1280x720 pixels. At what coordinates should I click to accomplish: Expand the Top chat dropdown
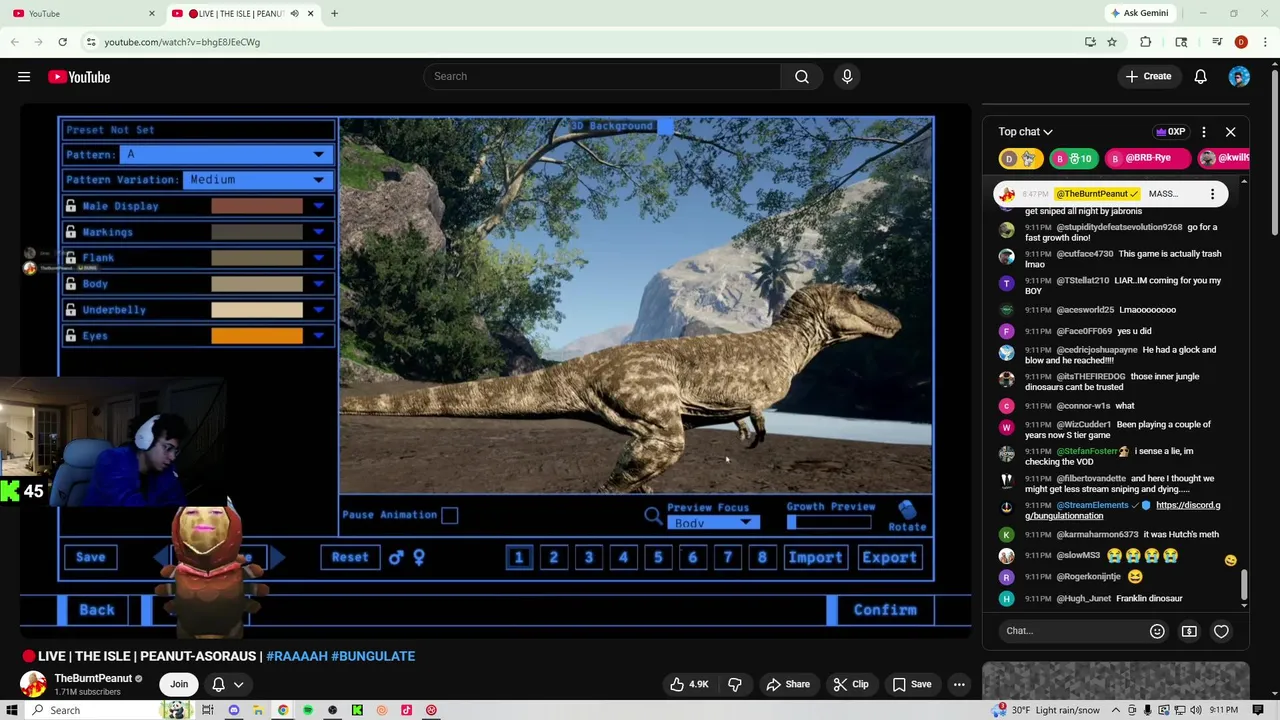coord(1025,132)
